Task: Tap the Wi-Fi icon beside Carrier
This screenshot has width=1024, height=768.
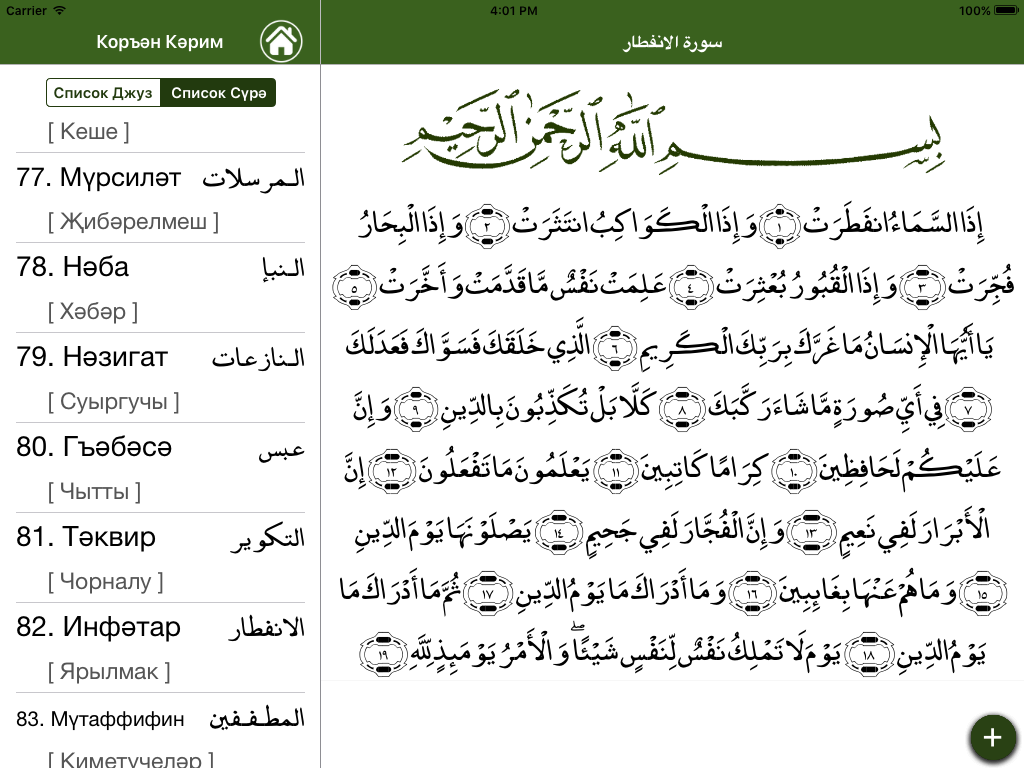Action: [59, 10]
